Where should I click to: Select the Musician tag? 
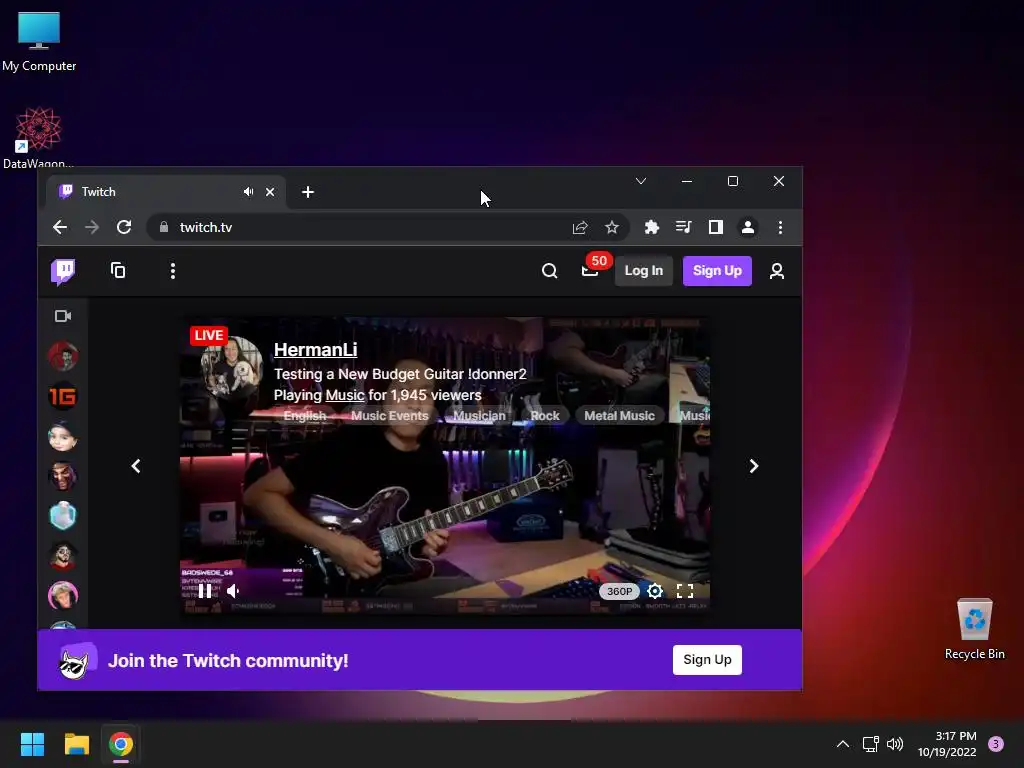[479, 416]
